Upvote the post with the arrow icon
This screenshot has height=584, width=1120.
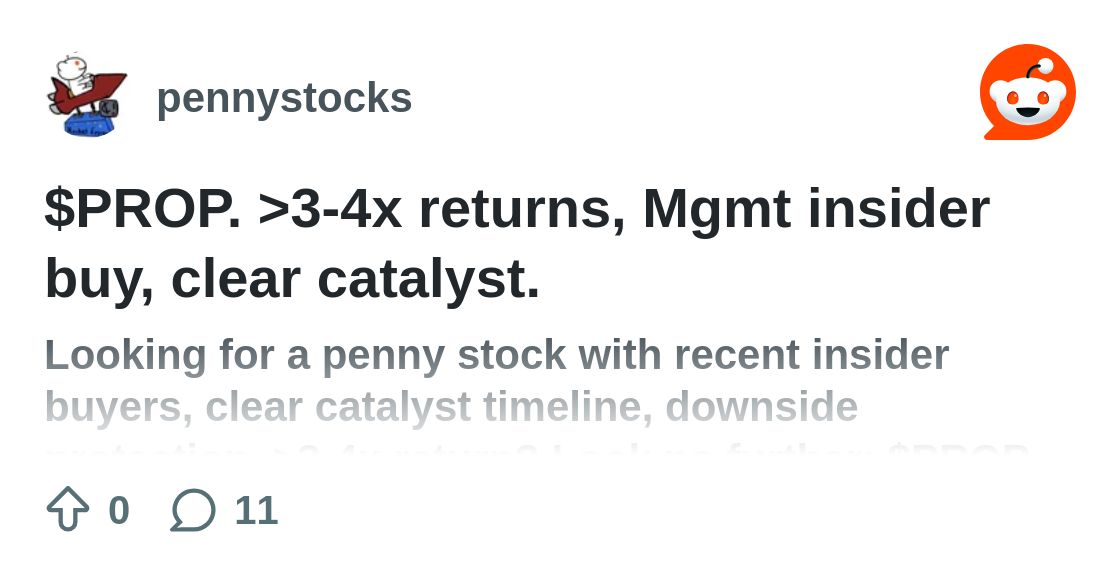click(68, 510)
